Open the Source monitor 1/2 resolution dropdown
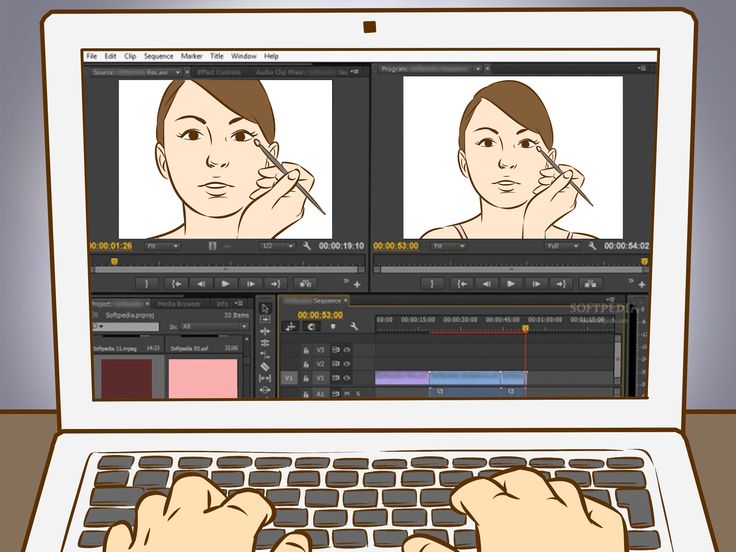736x552 pixels. [x=277, y=245]
